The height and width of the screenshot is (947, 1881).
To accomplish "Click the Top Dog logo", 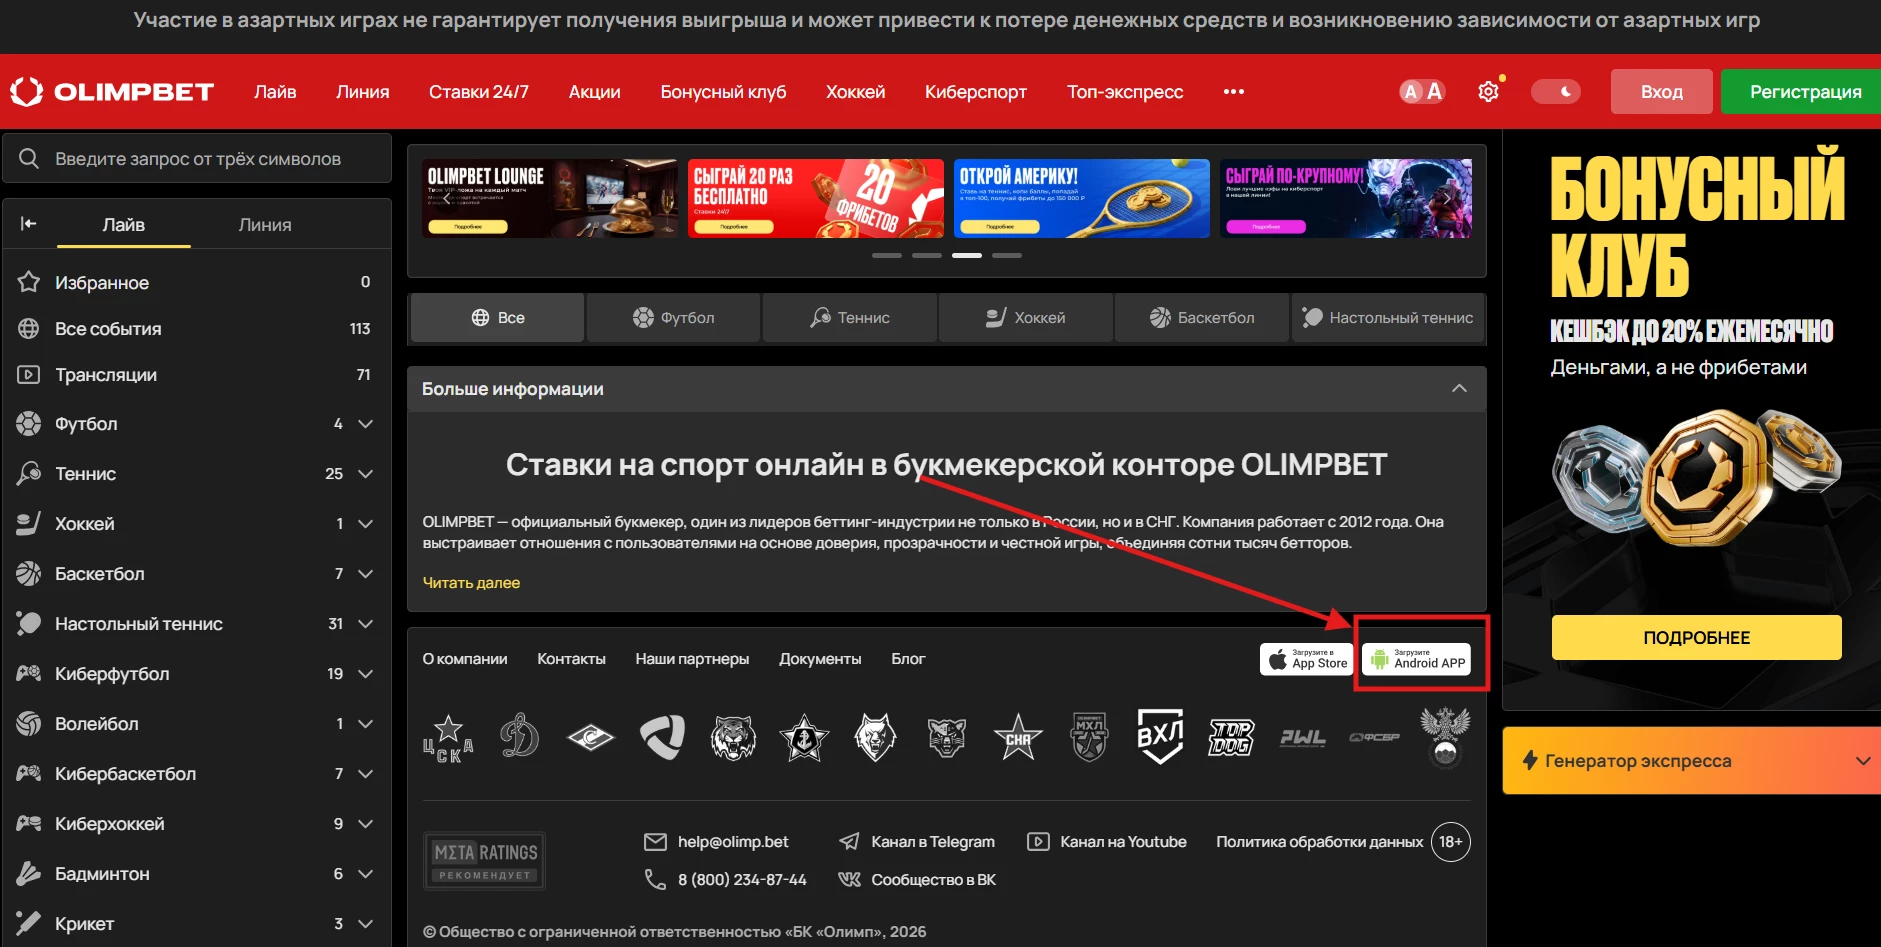I will point(1231,738).
